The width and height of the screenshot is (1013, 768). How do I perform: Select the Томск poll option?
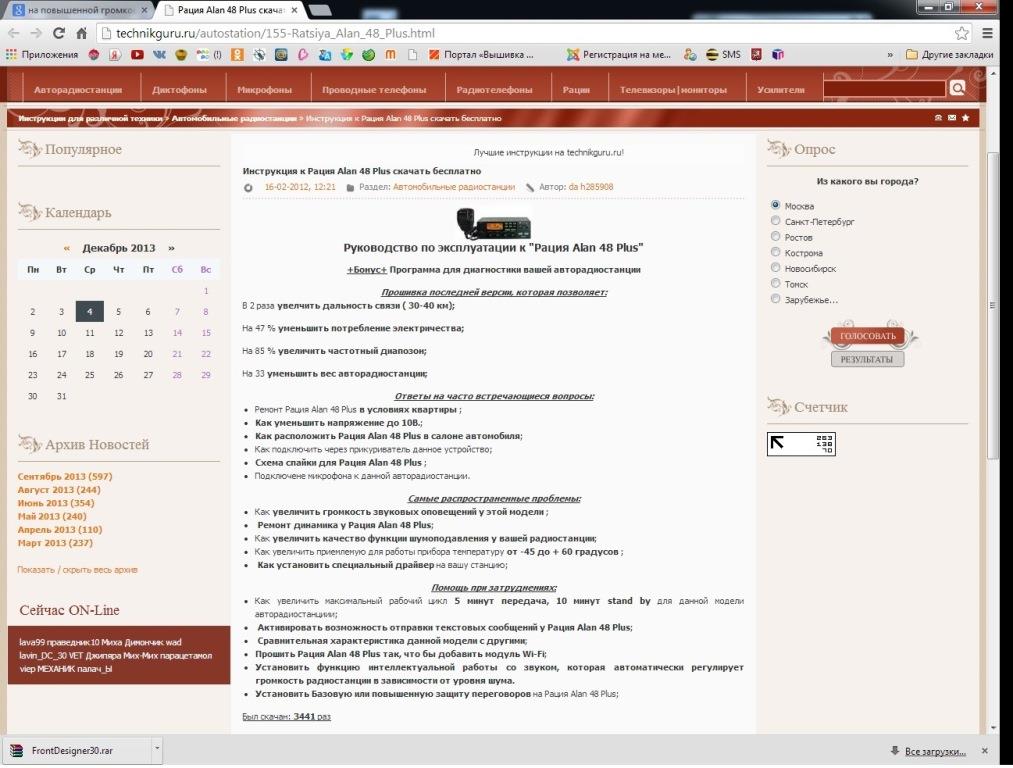coord(775,283)
